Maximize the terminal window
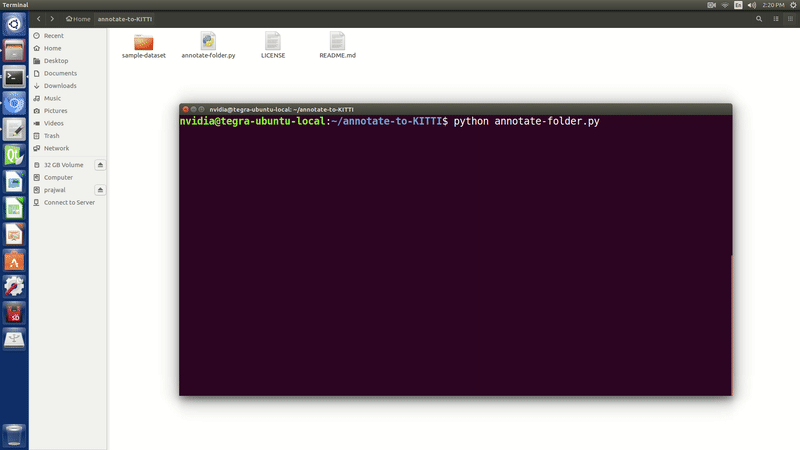 tap(202, 109)
